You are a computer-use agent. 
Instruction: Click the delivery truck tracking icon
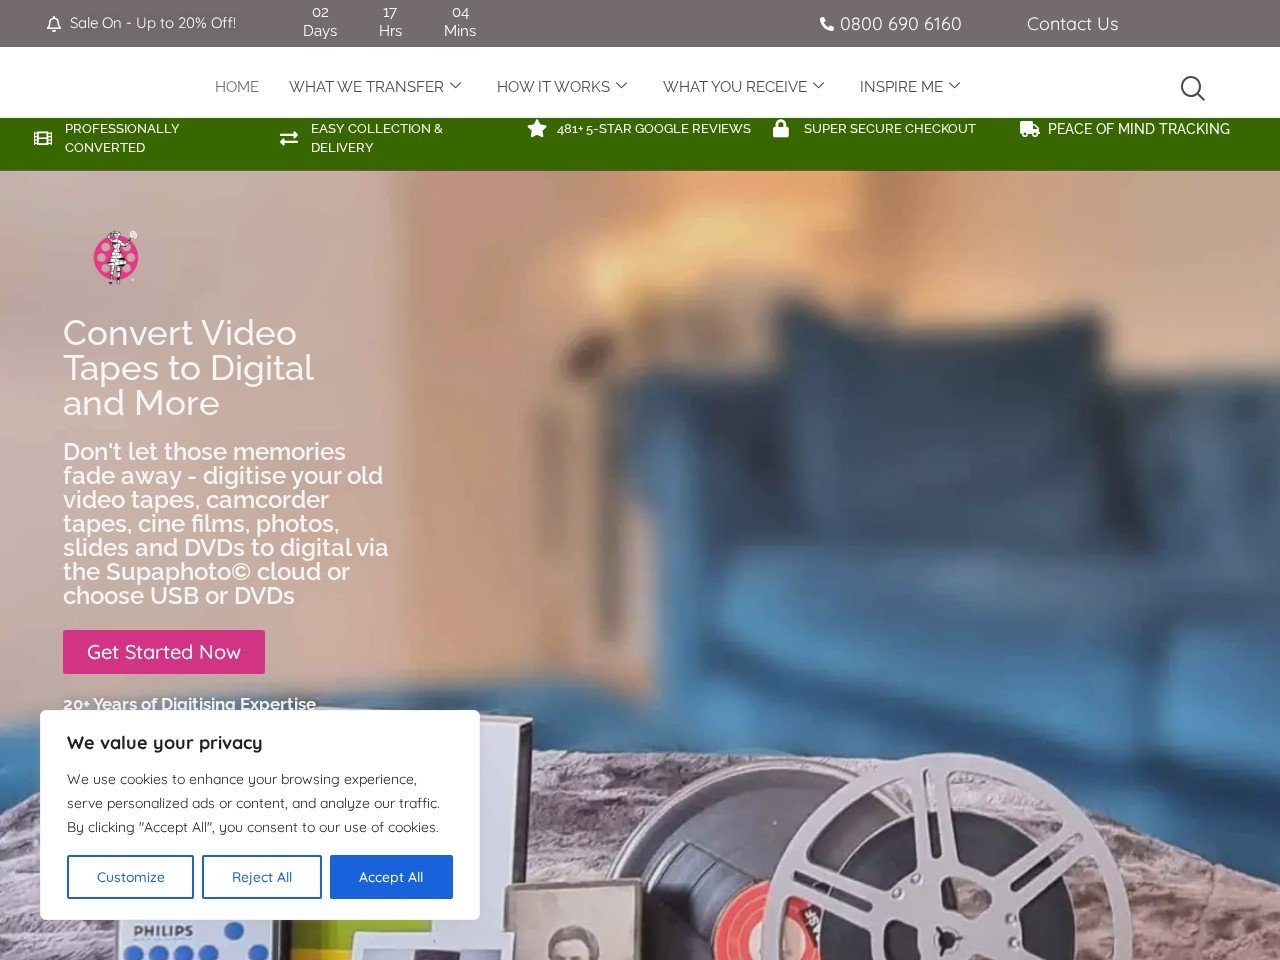pos(1029,129)
